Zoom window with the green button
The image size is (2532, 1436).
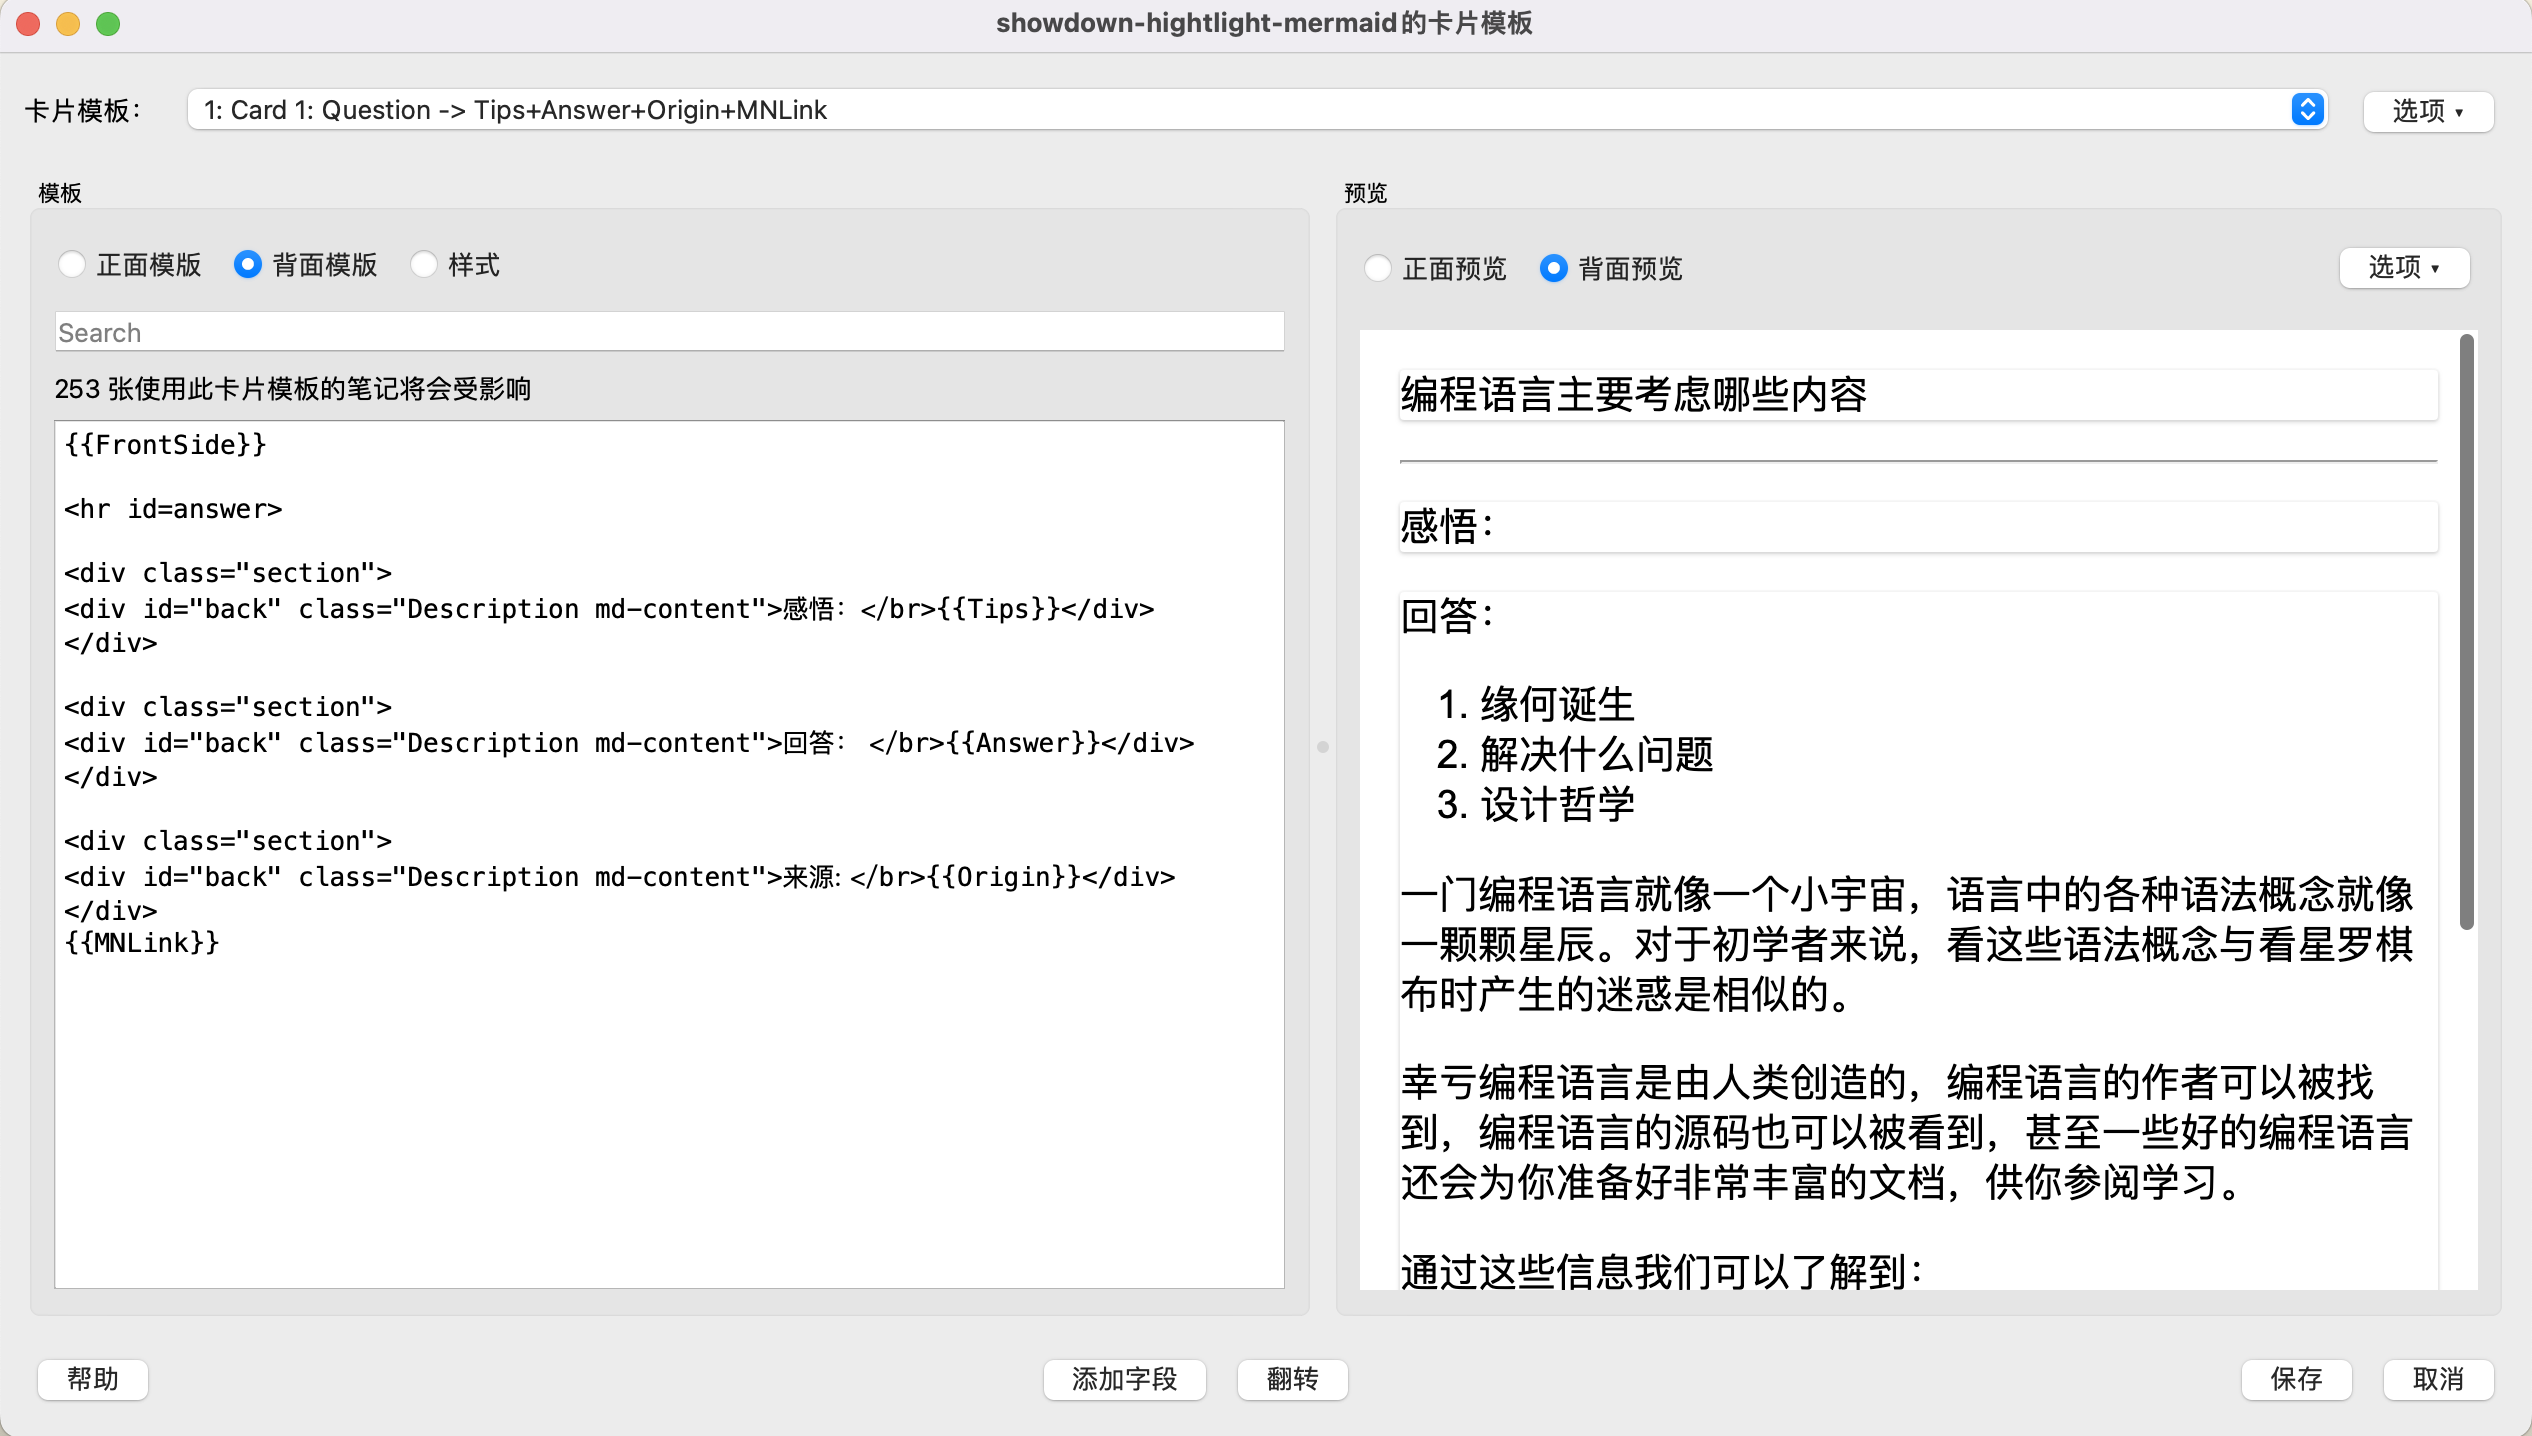pyautogui.click(x=108, y=23)
